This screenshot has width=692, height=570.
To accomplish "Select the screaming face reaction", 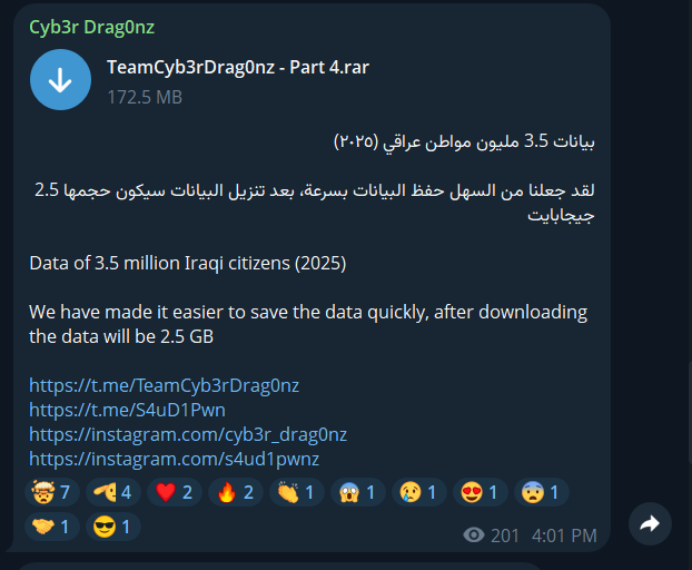I will click(358, 492).
